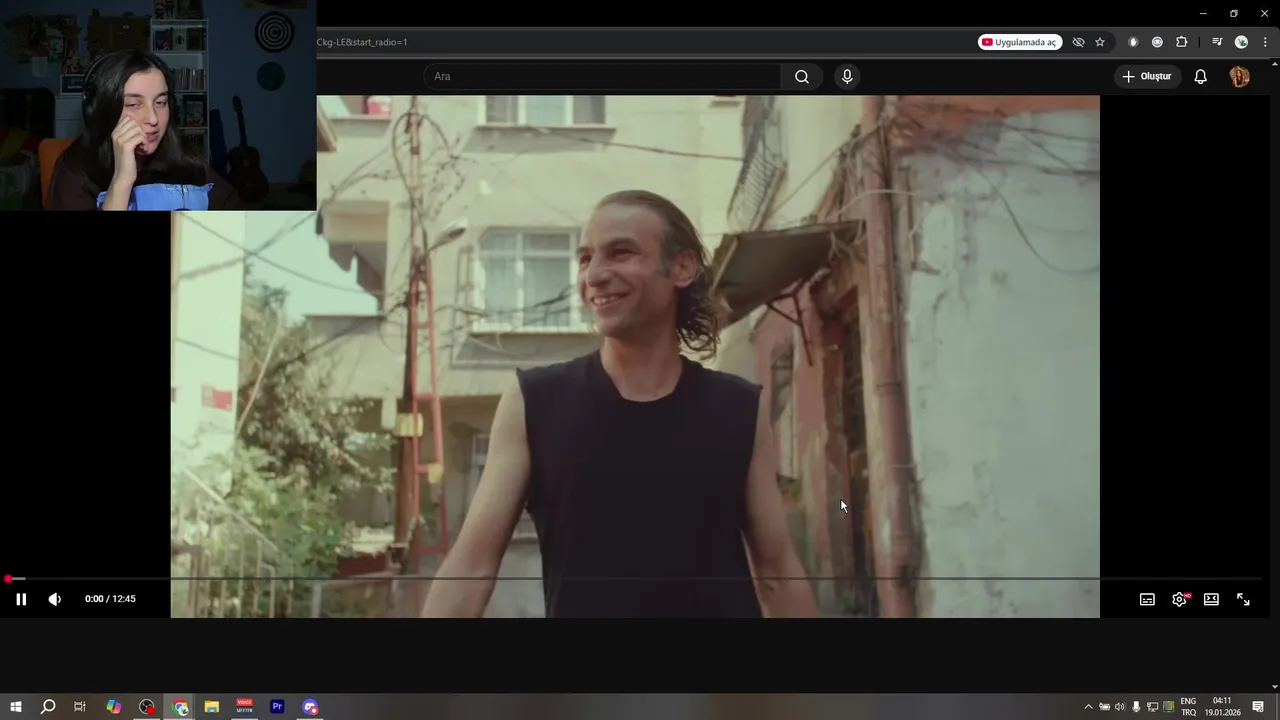
Task: Open the Windows notification center
Action: (x=1258, y=707)
